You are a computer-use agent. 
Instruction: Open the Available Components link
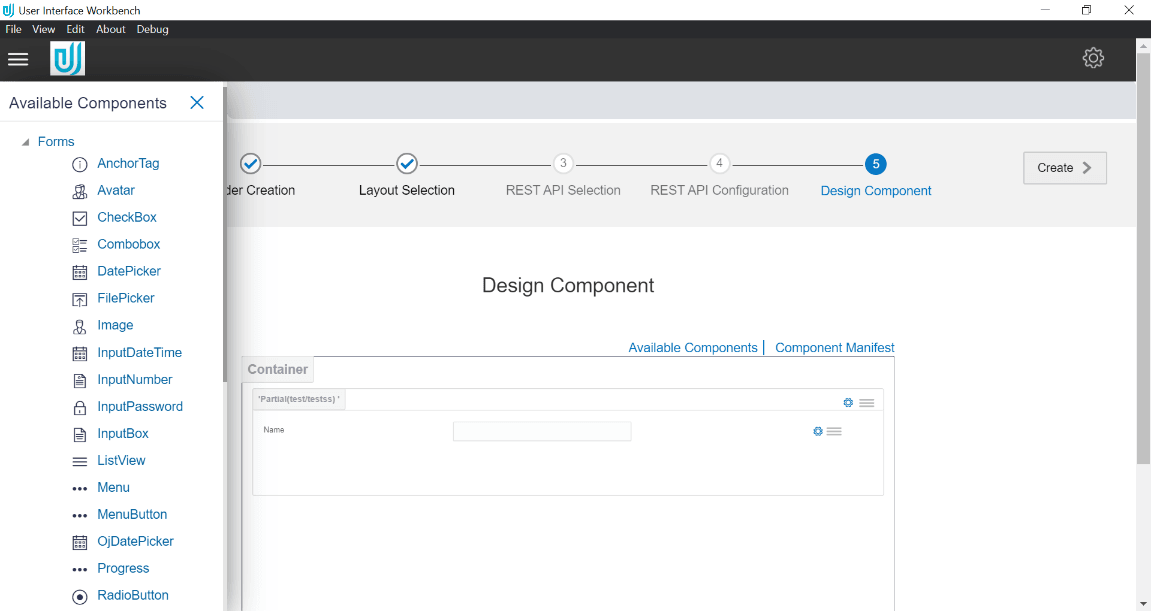click(693, 347)
